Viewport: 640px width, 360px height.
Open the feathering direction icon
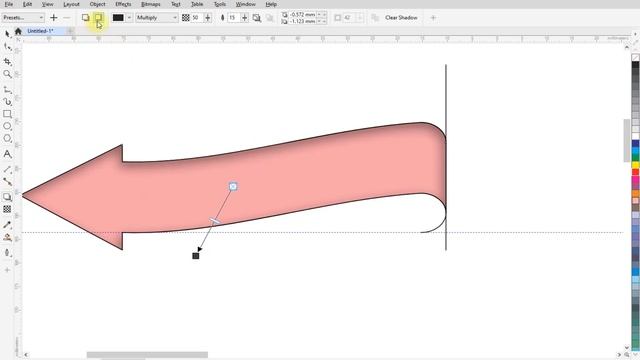[x=257, y=18]
